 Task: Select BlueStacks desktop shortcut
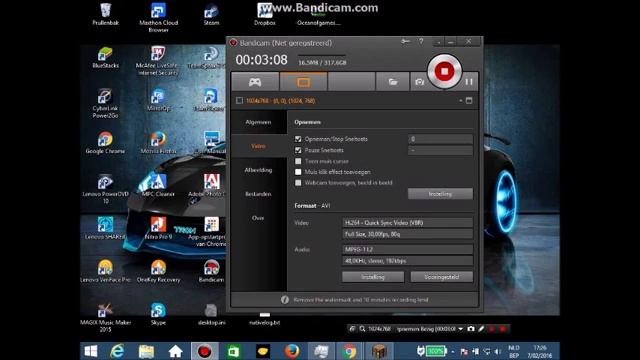pos(105,57)
